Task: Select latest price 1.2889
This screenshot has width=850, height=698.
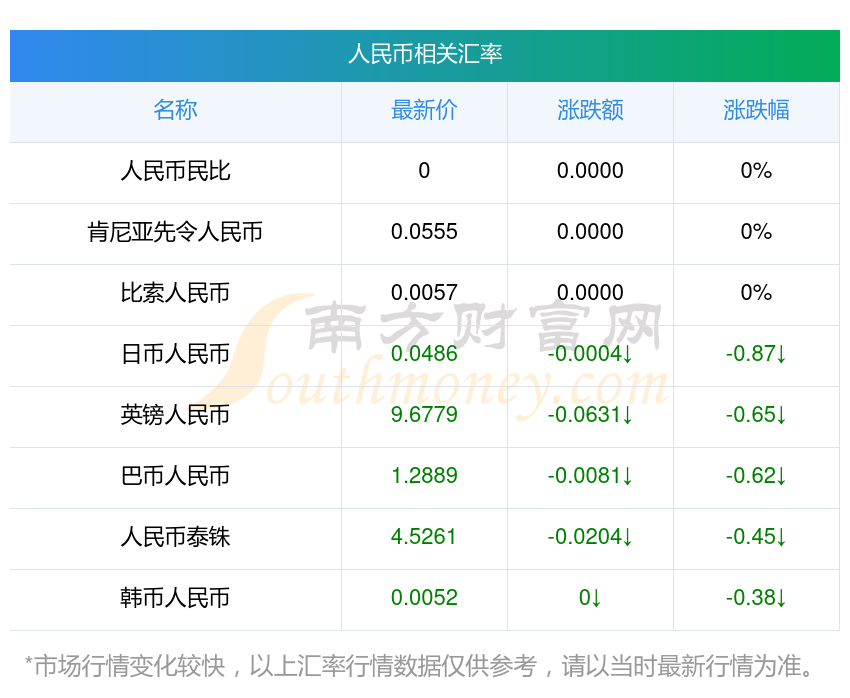Action: [x=424, y=476]
